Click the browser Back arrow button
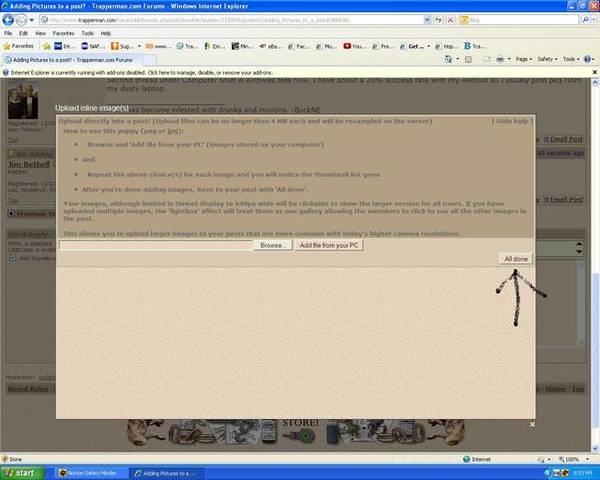Viewport: 600px width, 480px height. (x=10, y=18)
